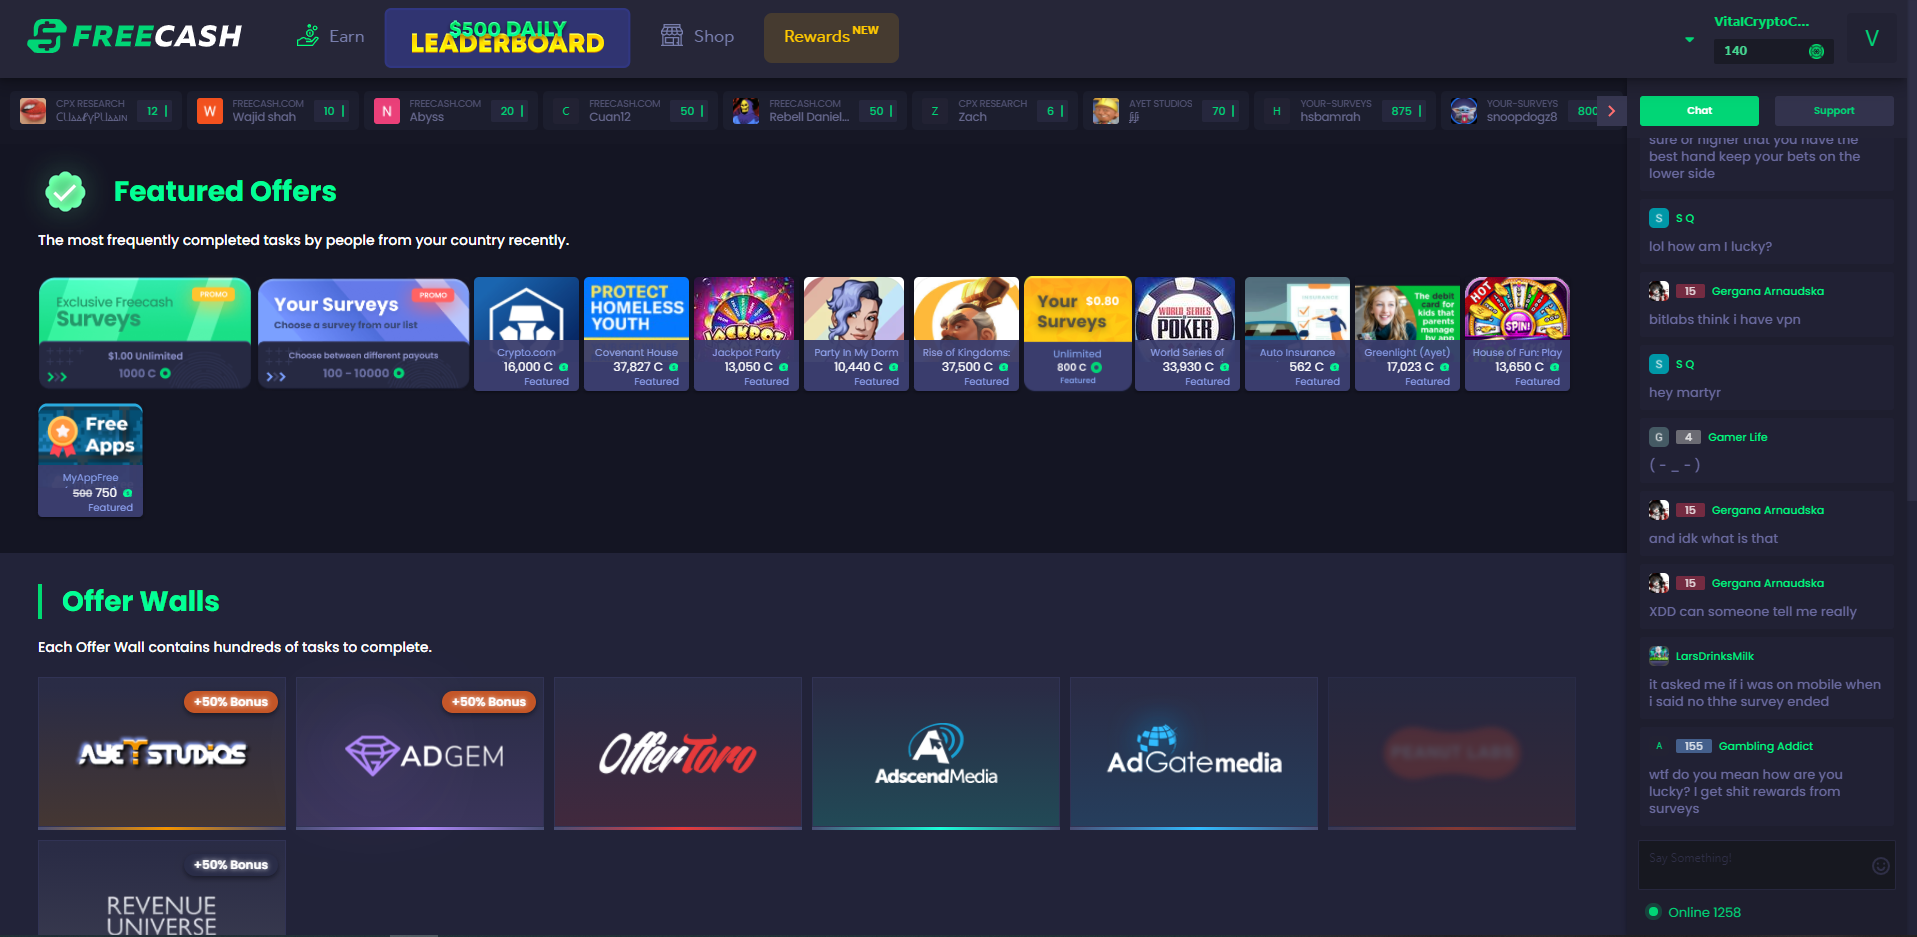
Task: Open the Exclusive Freecash Surveys promo card
Action: 145,333
